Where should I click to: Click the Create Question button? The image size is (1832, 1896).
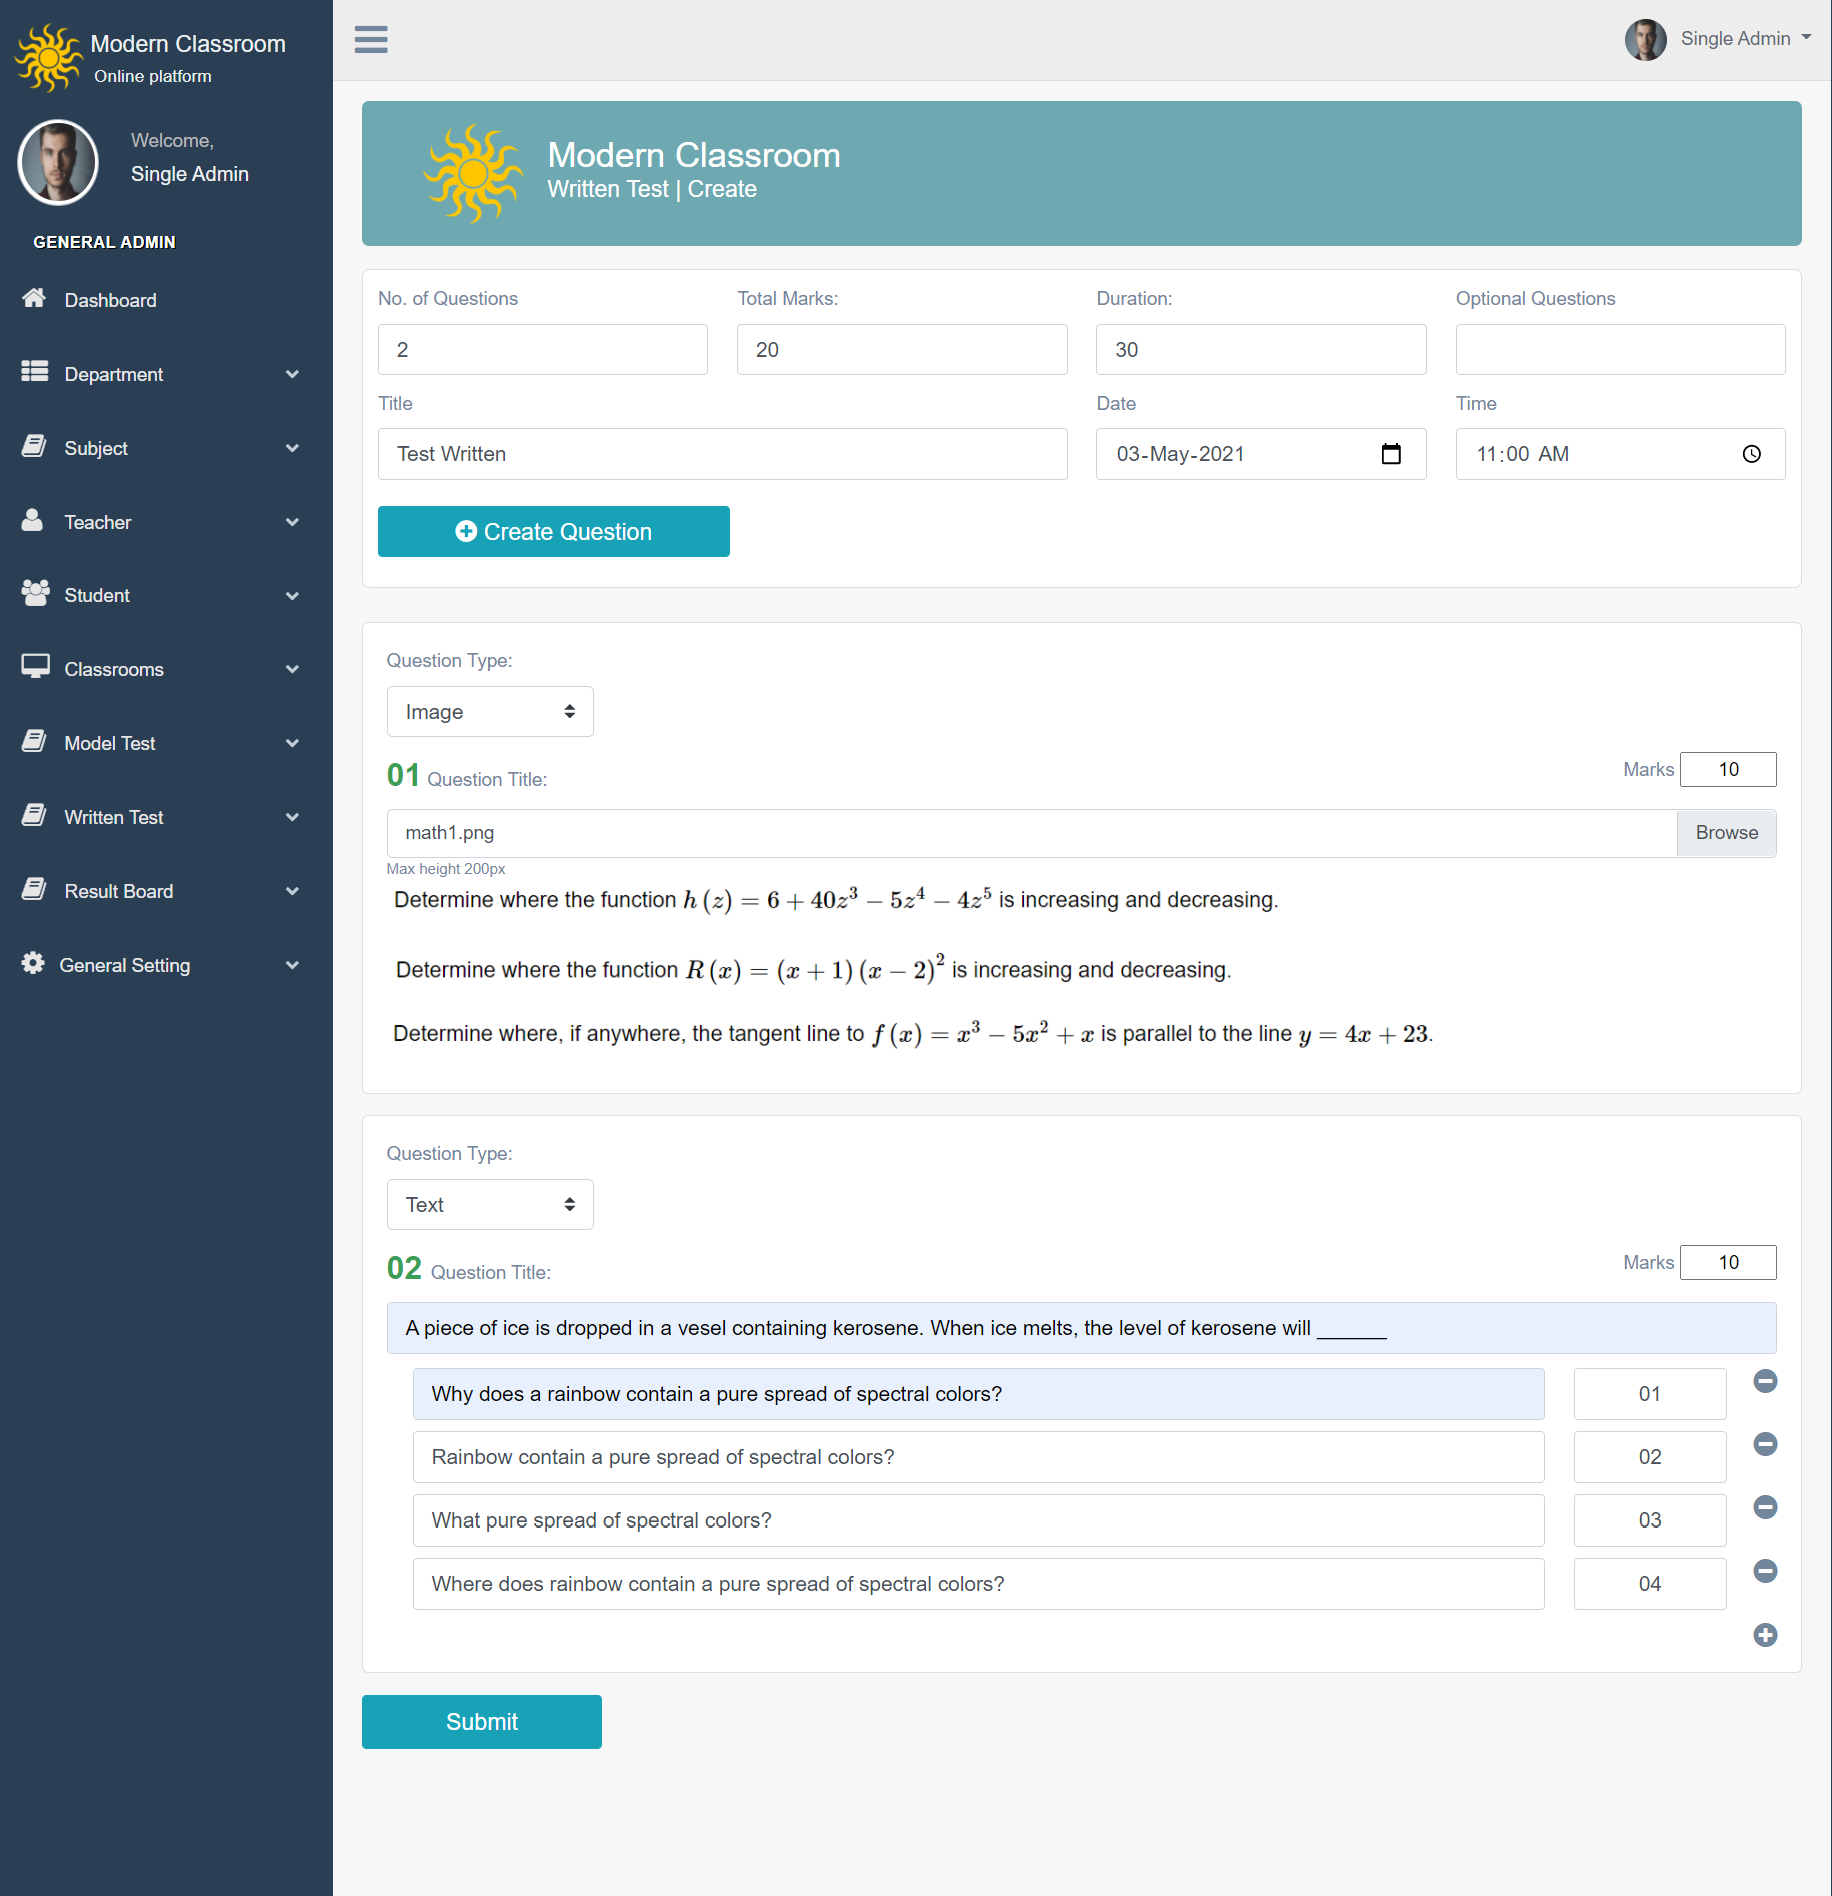point(554,532)
